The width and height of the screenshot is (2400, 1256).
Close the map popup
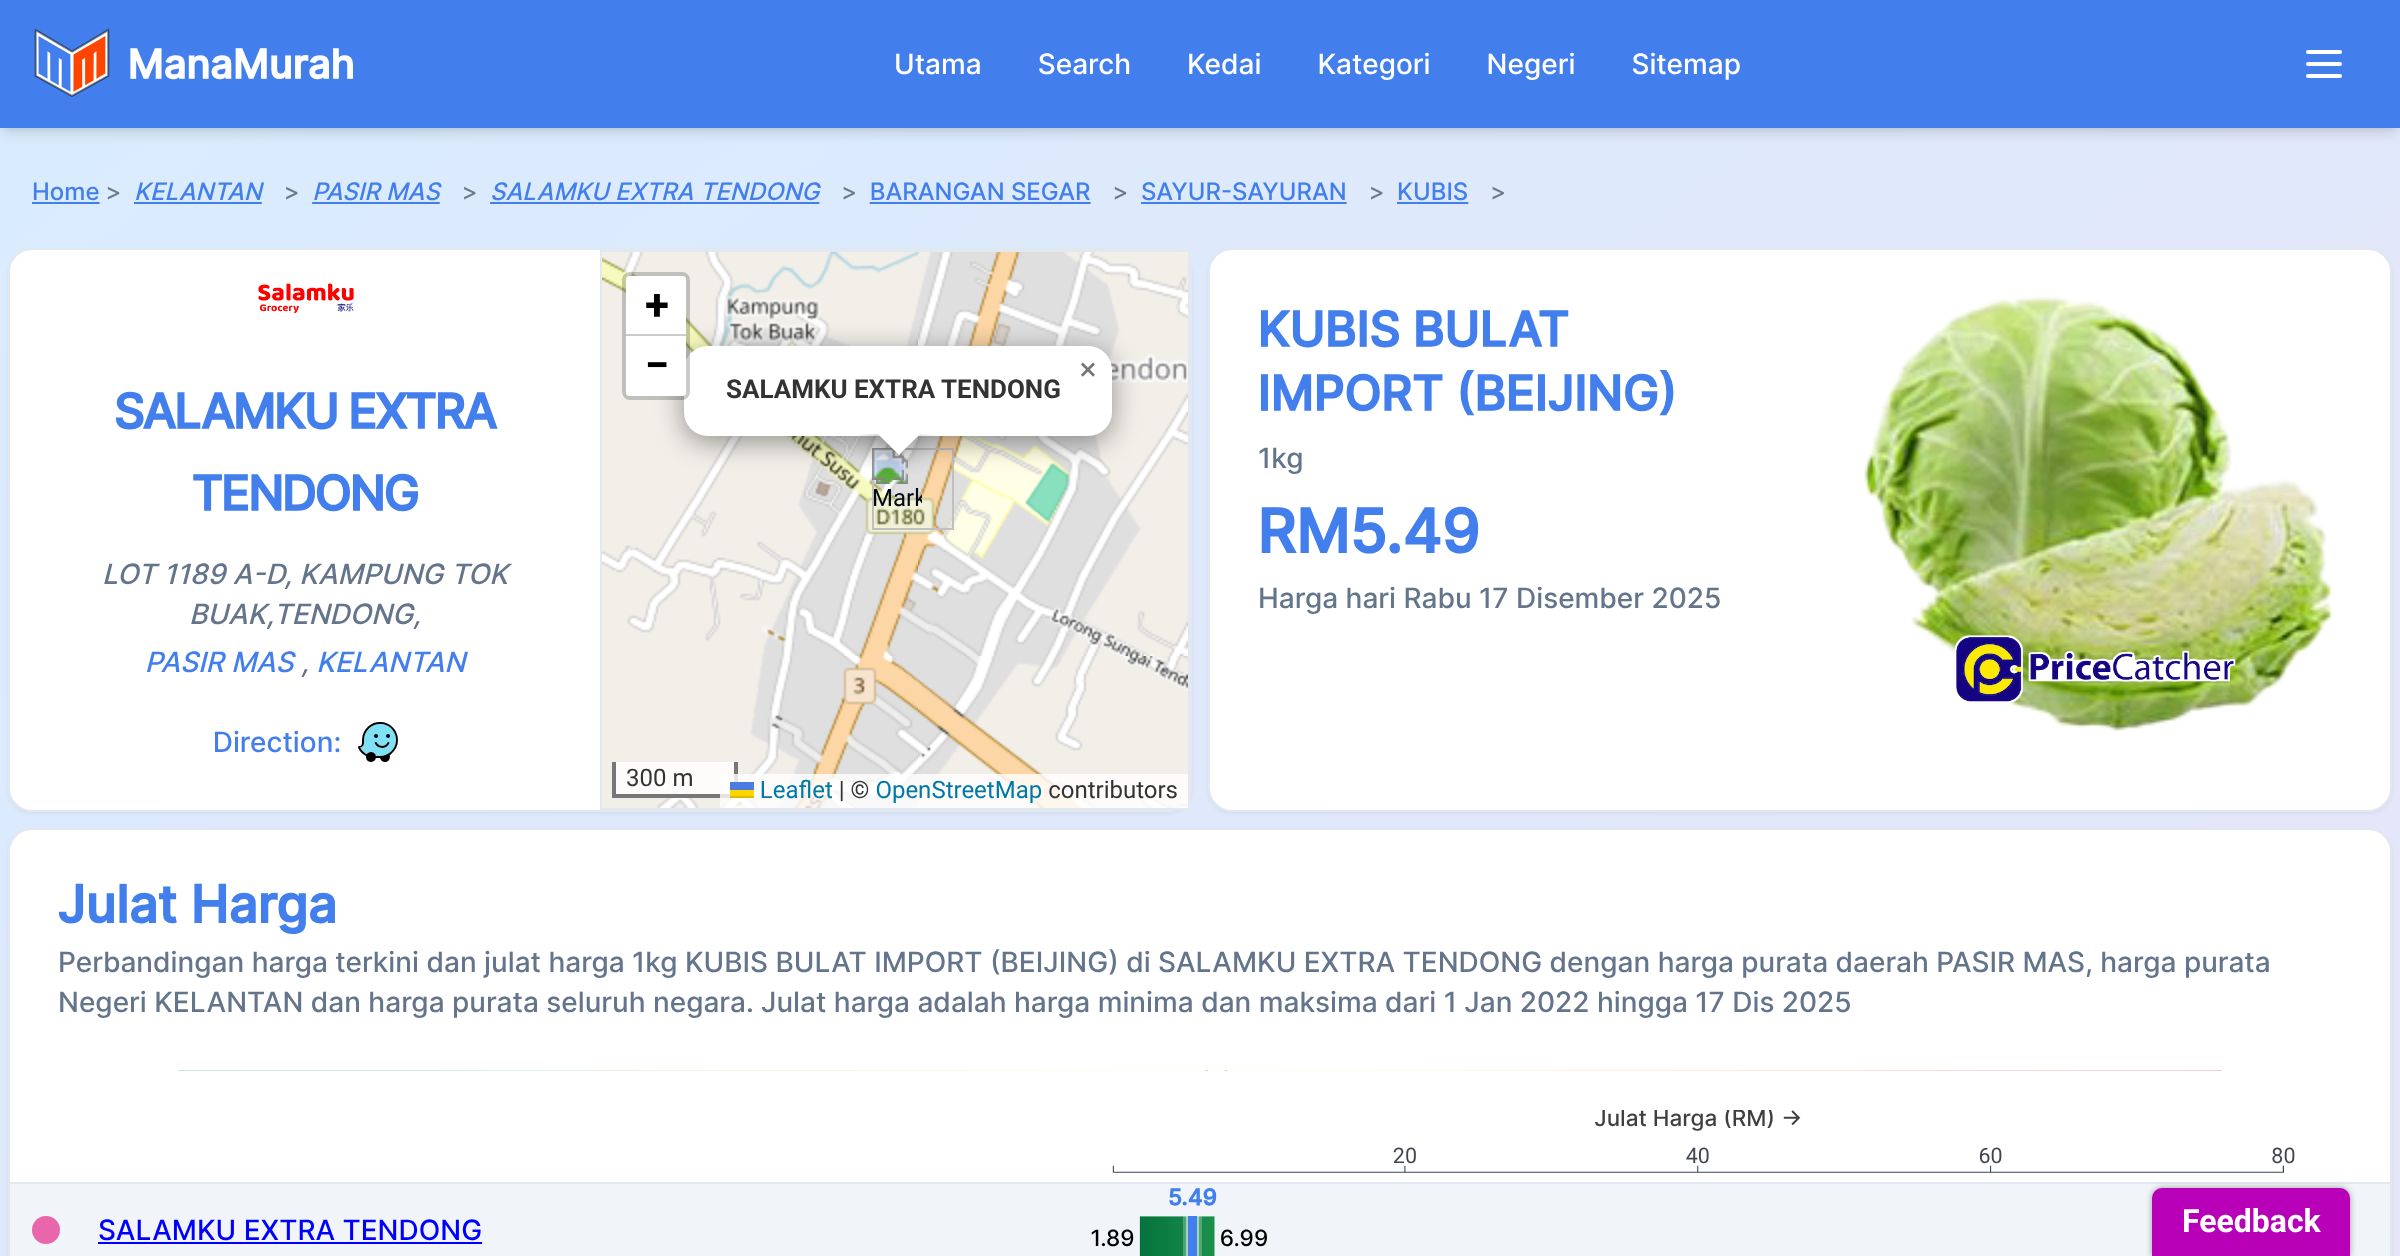point(1088,370)
